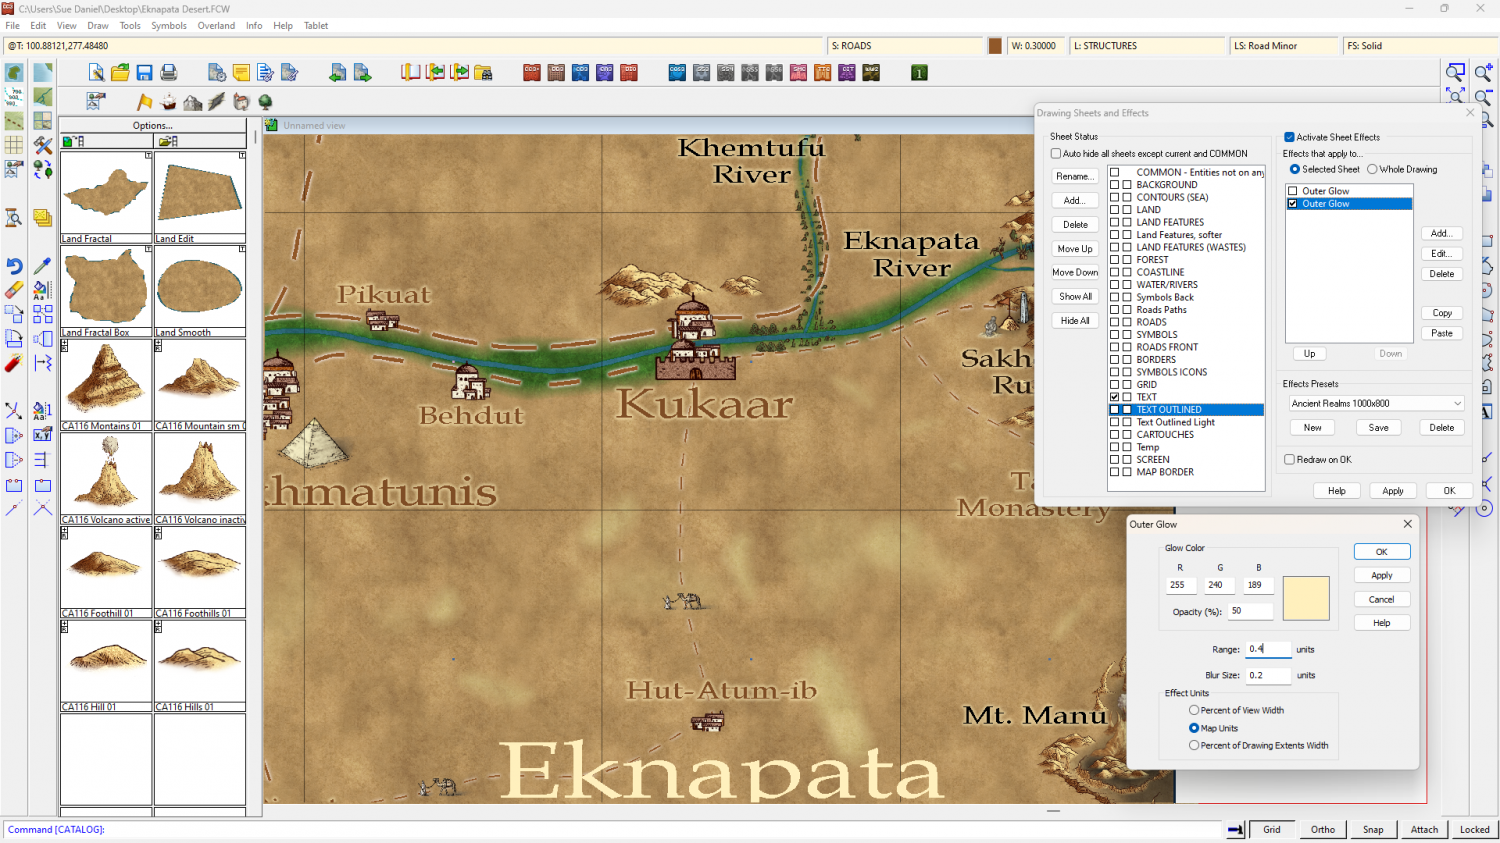Viewport: 1500px width, 843px height.
Task: Open the Draw menu
Action: click(x=98, y=26)
